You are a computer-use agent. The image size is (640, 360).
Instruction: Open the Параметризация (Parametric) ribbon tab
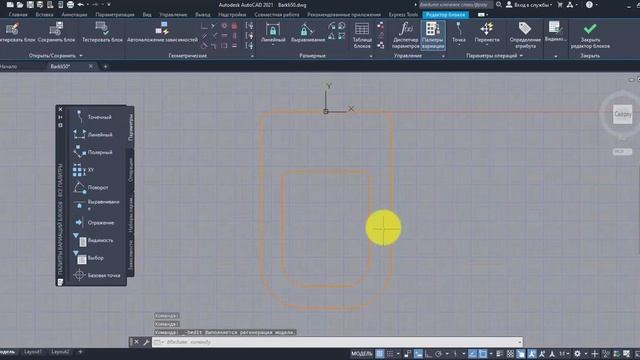click(x=115, y=14)
